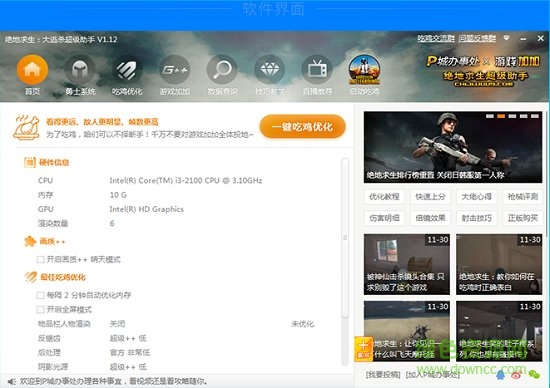Click the CPU value Intel Core i3-2100

[186, 180]
